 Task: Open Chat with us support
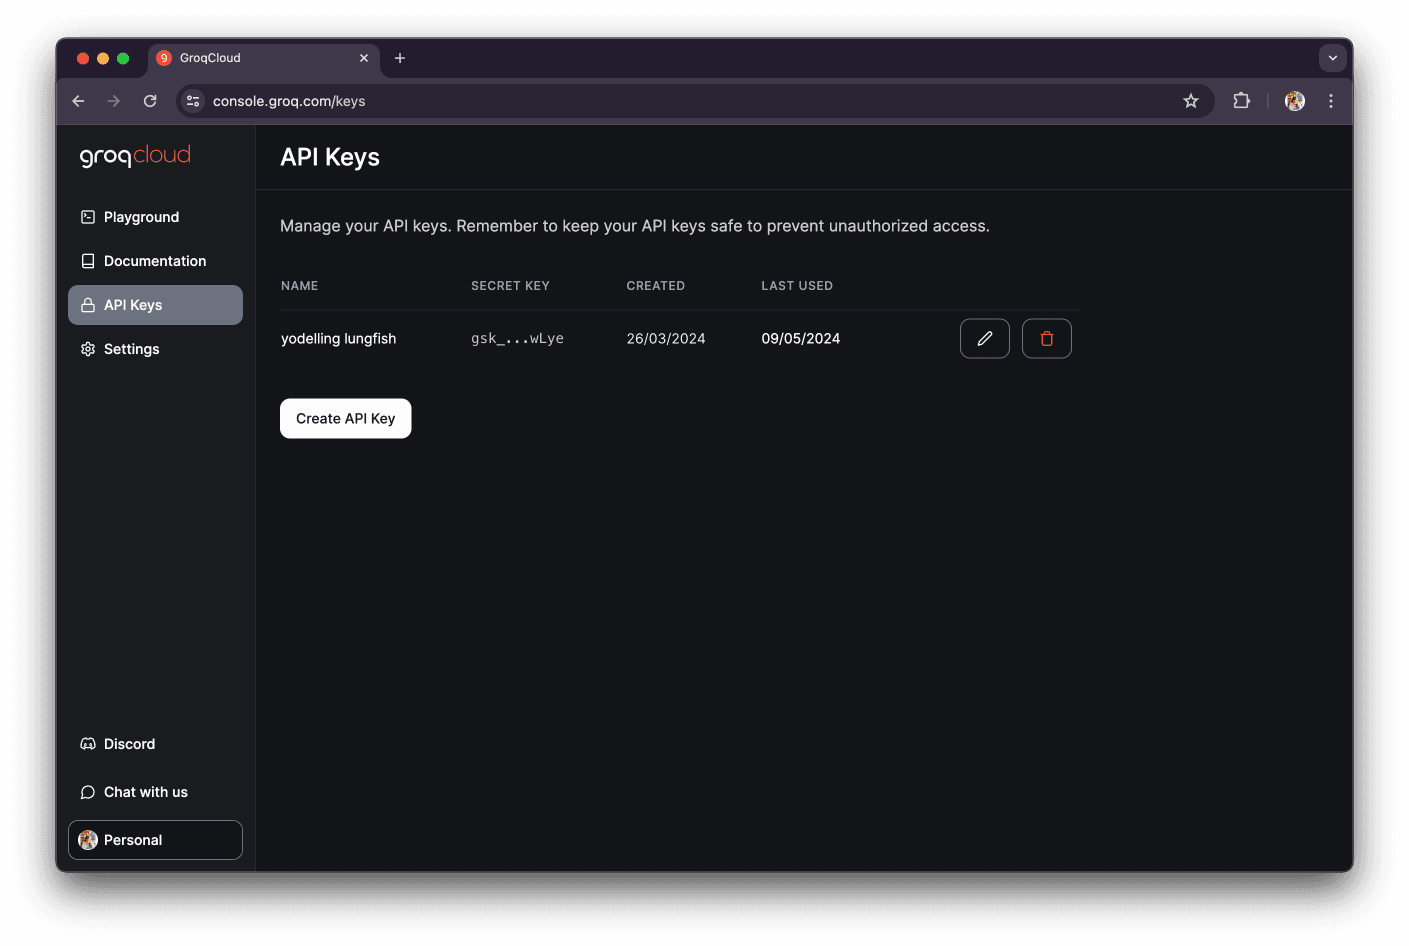click(x=88, y=791)
